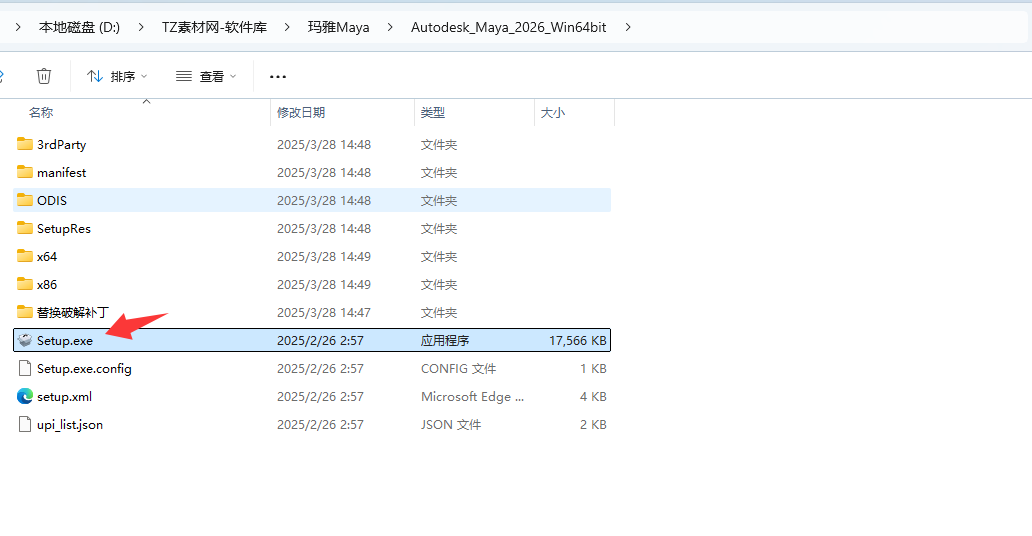Click 2025/3/28 14:47 date of 替换破解补丁
The image size is (1032, 536).
[x=324, y=312]
